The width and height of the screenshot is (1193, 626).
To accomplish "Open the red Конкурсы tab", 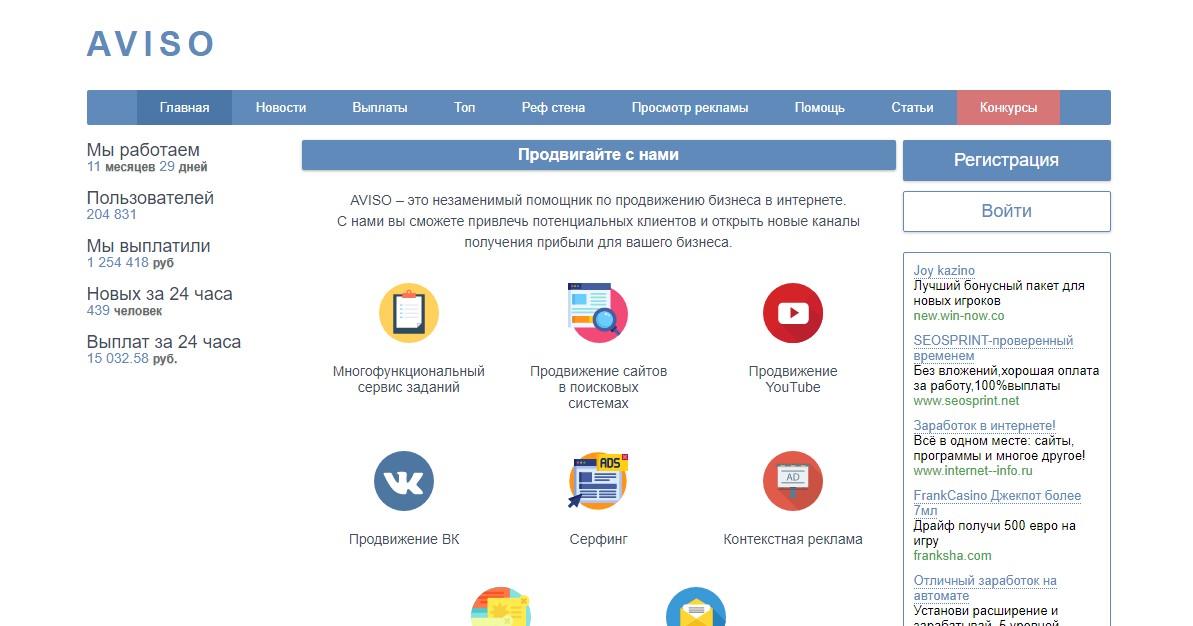I will pos(1008,108).
